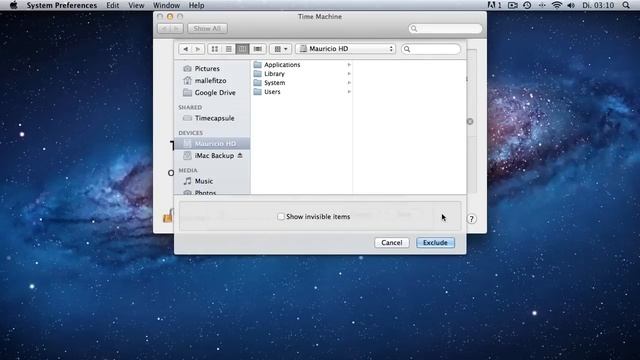Select Mauricio HD under Devices

(212, 143)
